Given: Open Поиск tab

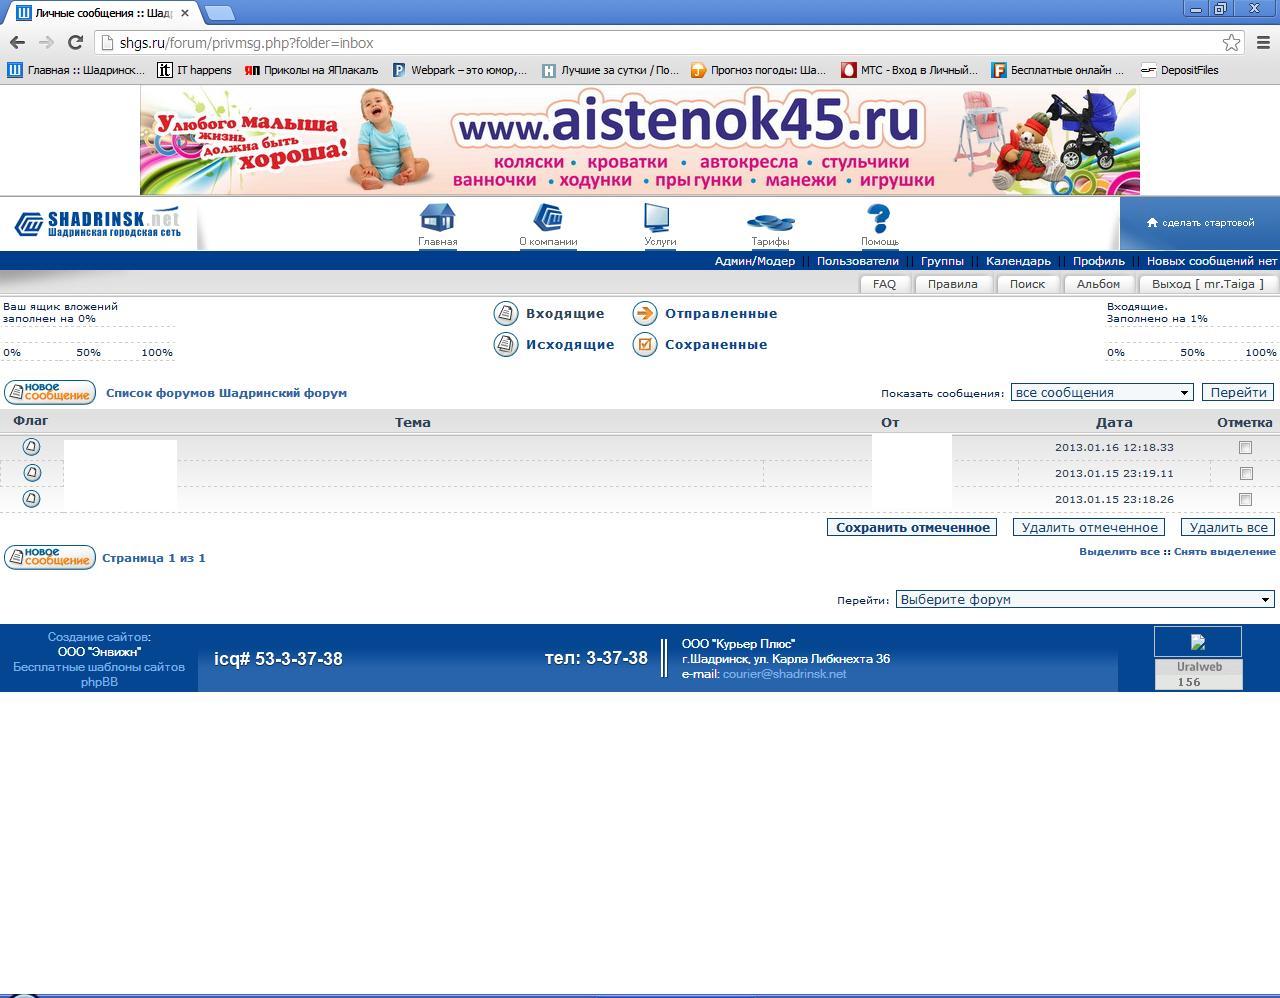Looking at the screenshot, I should (x=1027, y=284).
